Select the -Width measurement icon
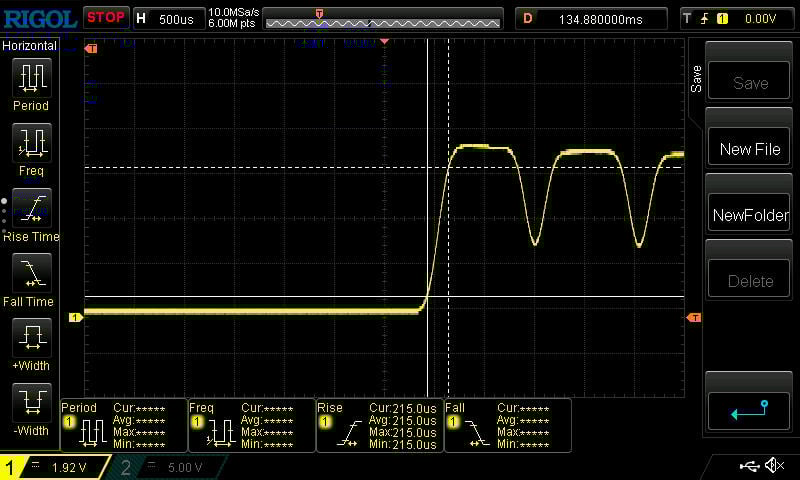 click(32, 402)
